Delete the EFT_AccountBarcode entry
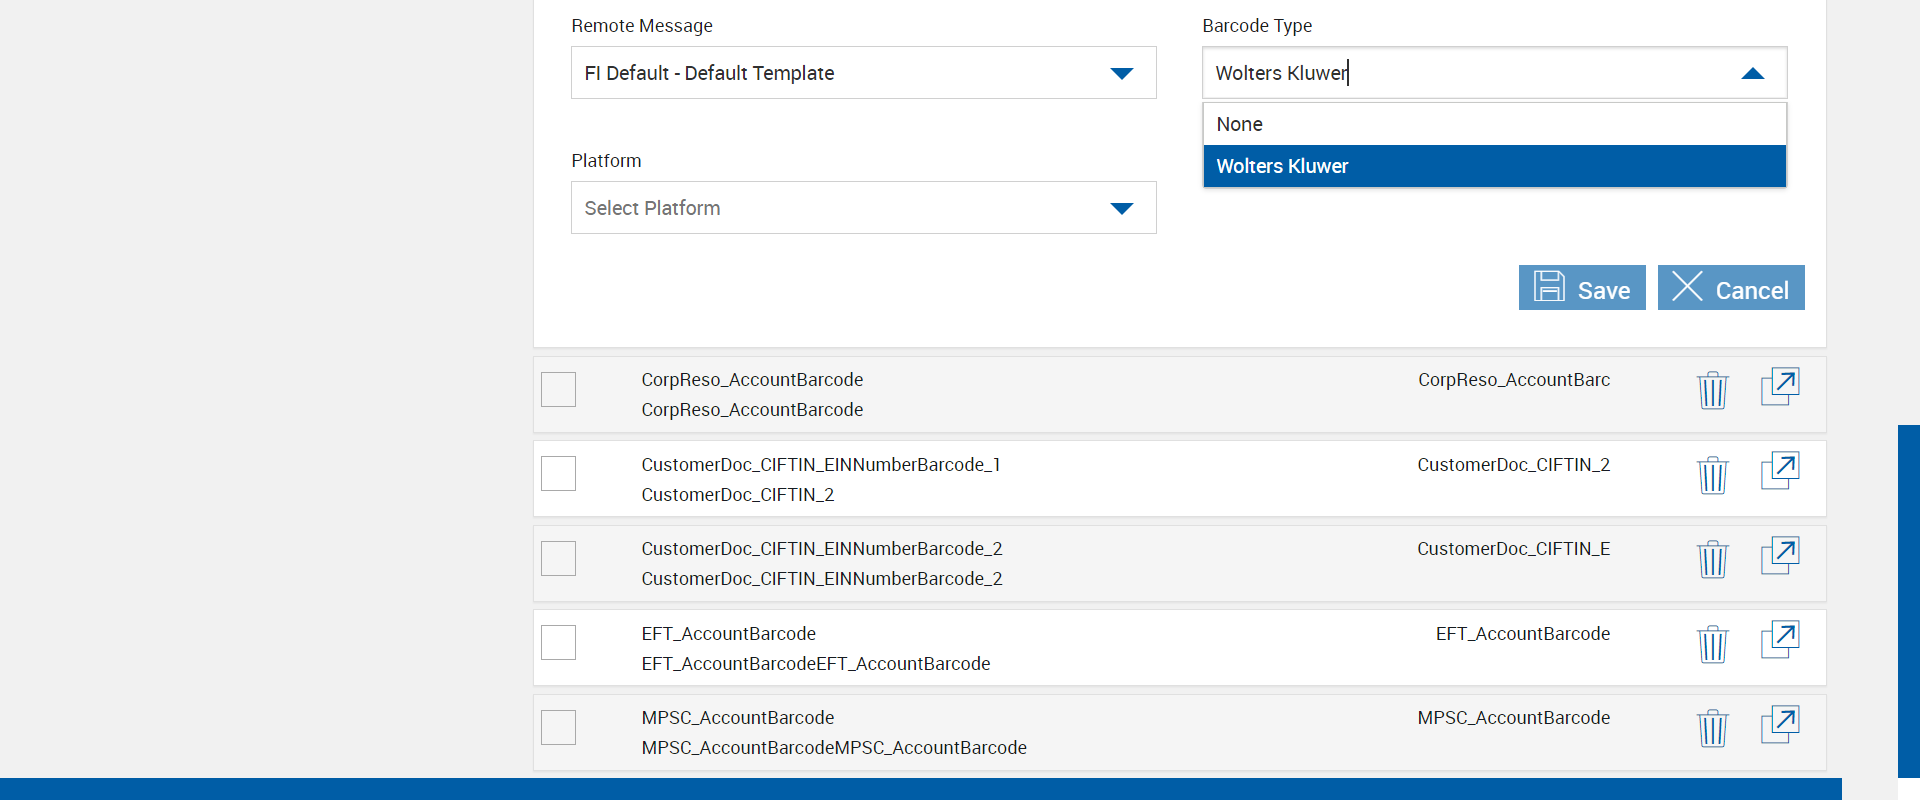Screen dimensions: 1920x800 coord(1712,644)
